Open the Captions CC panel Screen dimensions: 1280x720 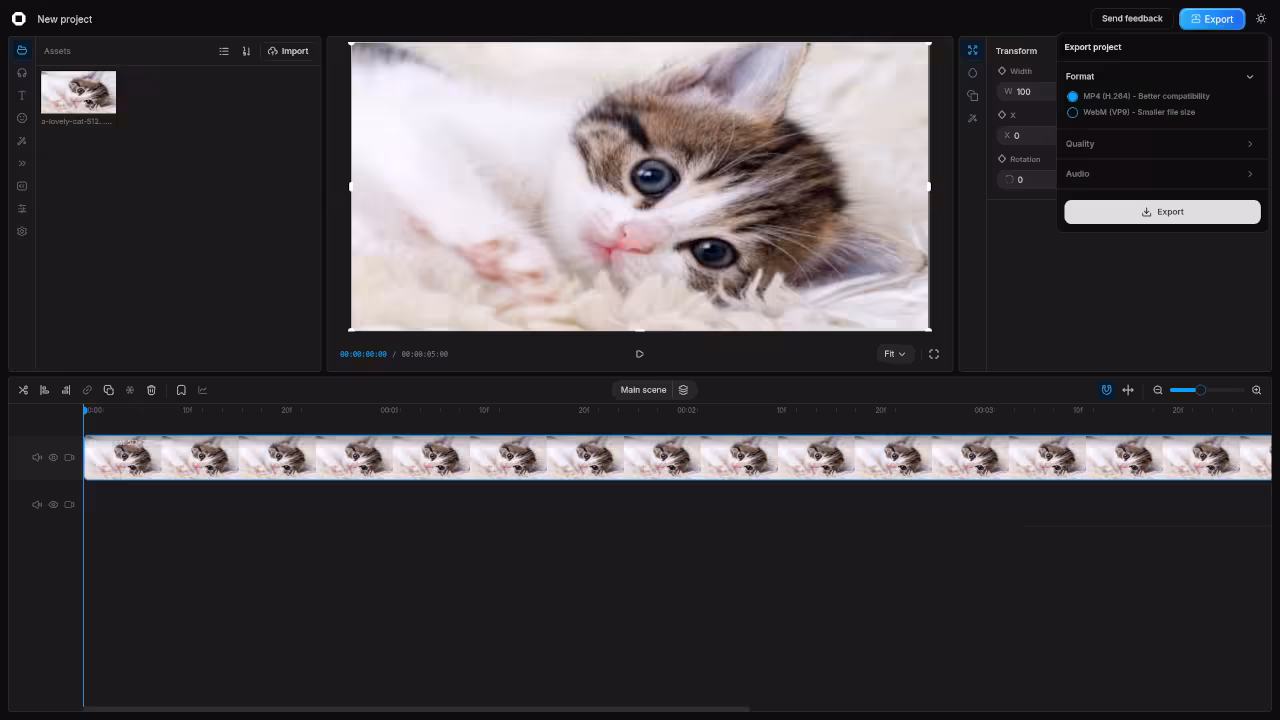[x=22, y=186]
